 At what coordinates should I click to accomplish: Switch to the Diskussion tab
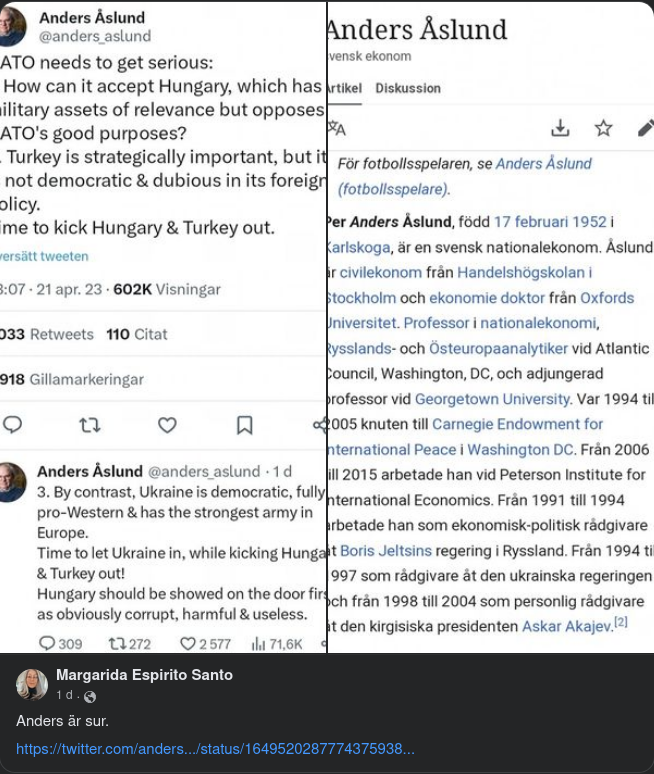(x=408, y=88)
